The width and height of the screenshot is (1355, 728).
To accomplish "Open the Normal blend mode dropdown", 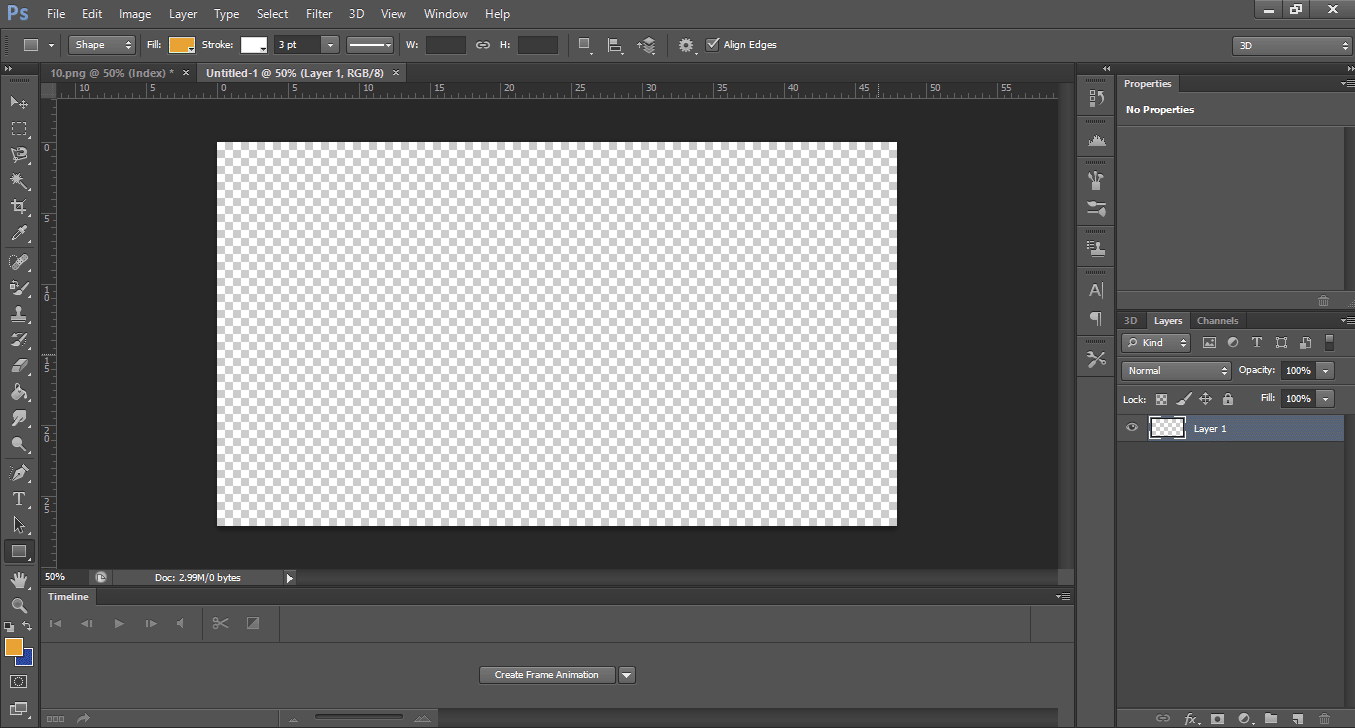I will click(x=1176, y=370).
